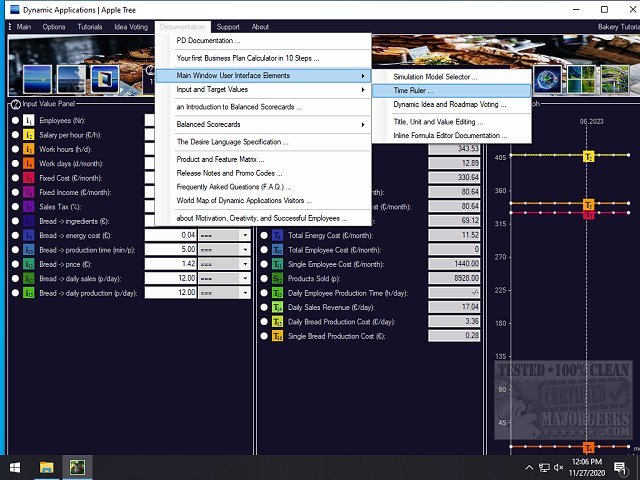Viewport: 640px width, 480px height.
Task: Show hidden system tray icons
Action: pyautogui.click(x=529, y=467)
